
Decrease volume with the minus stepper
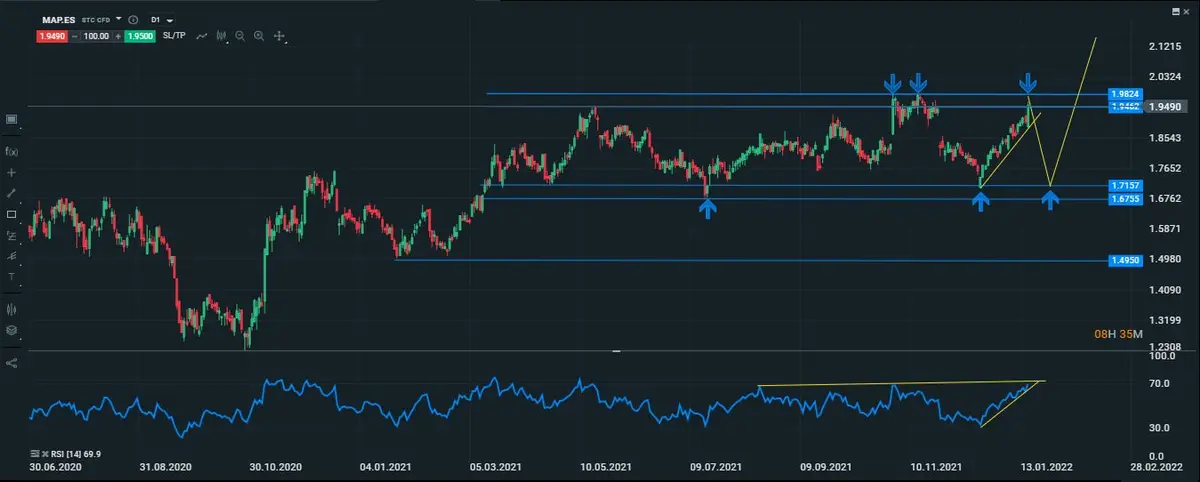pos(74,36)
